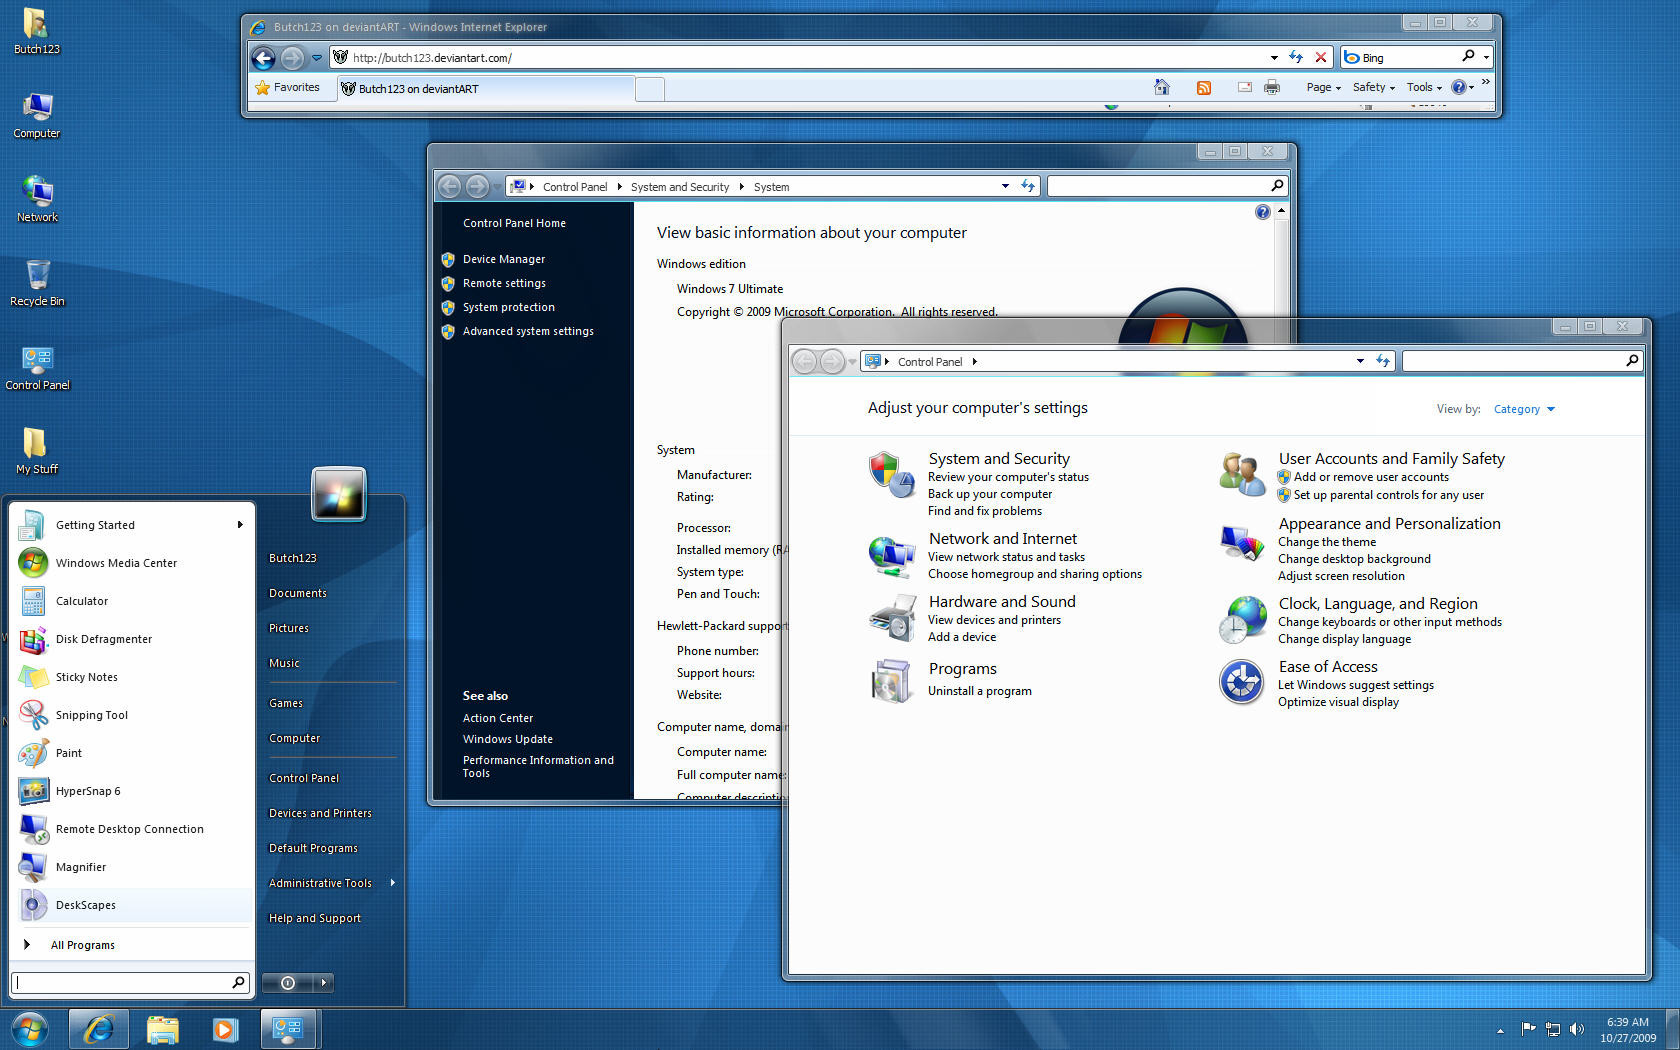
Task: Click the Read Mail icon in Internet Explorer
Action: click(1245, 87)
